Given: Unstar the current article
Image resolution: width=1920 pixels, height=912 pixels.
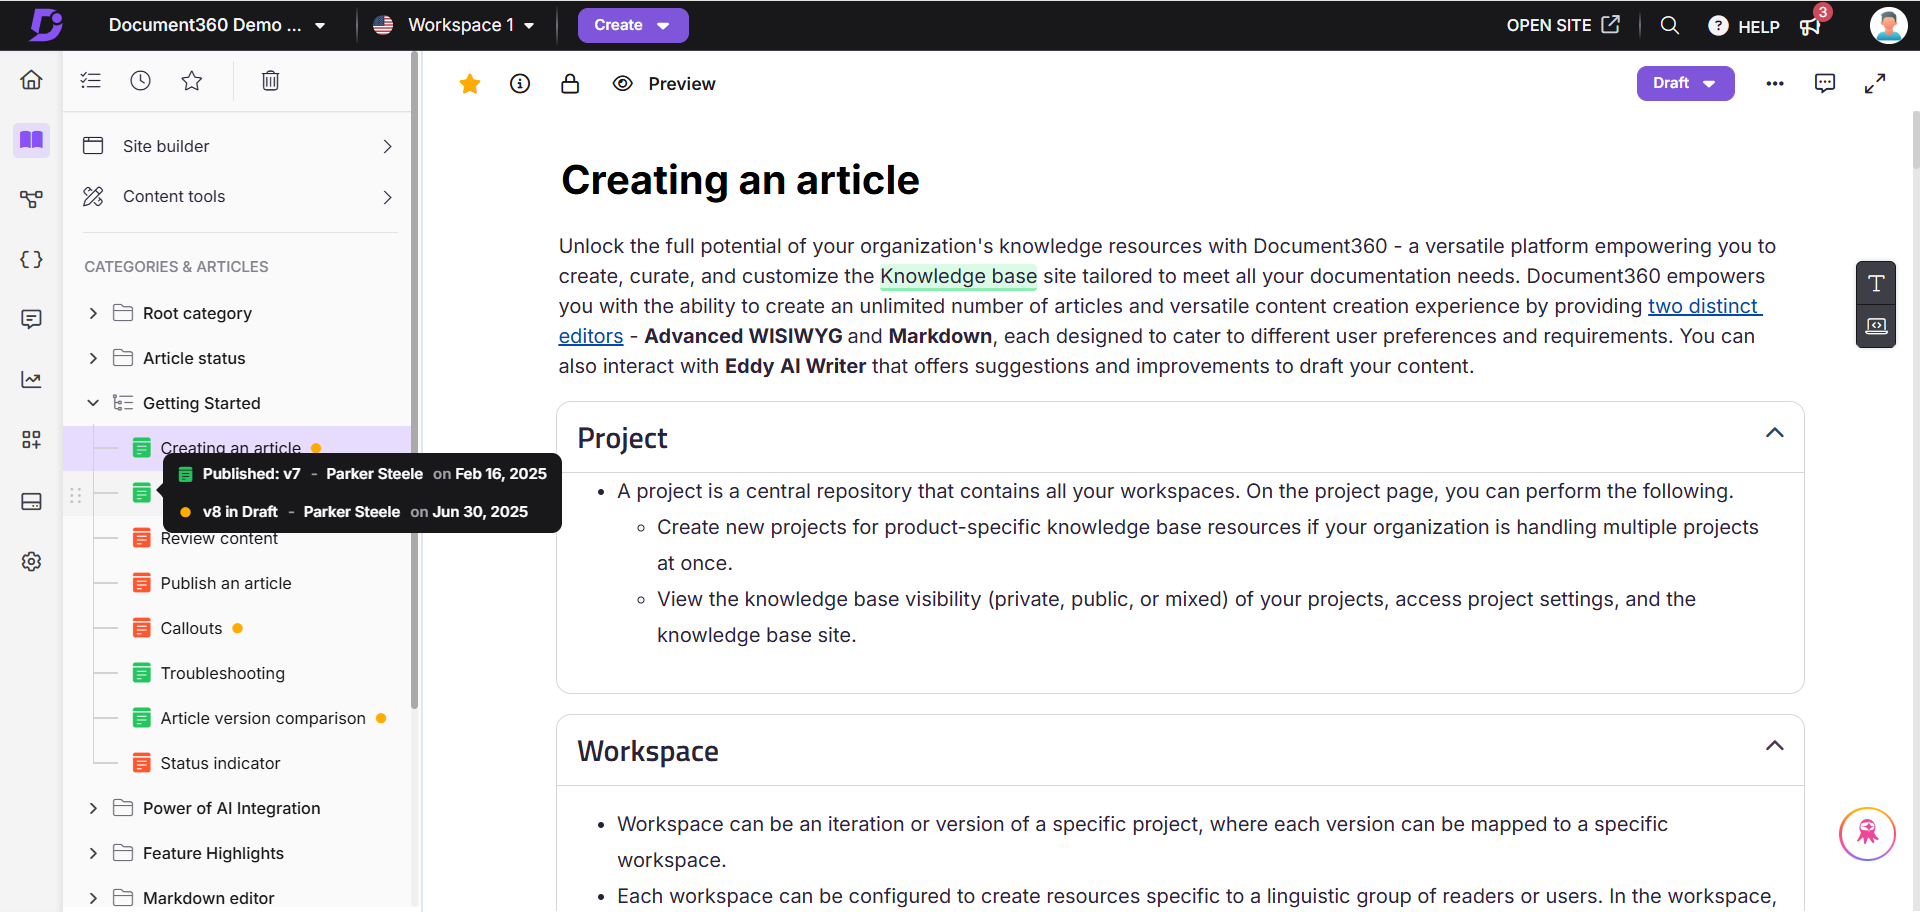Looking at the screenshot, I should tap(470, 84).
